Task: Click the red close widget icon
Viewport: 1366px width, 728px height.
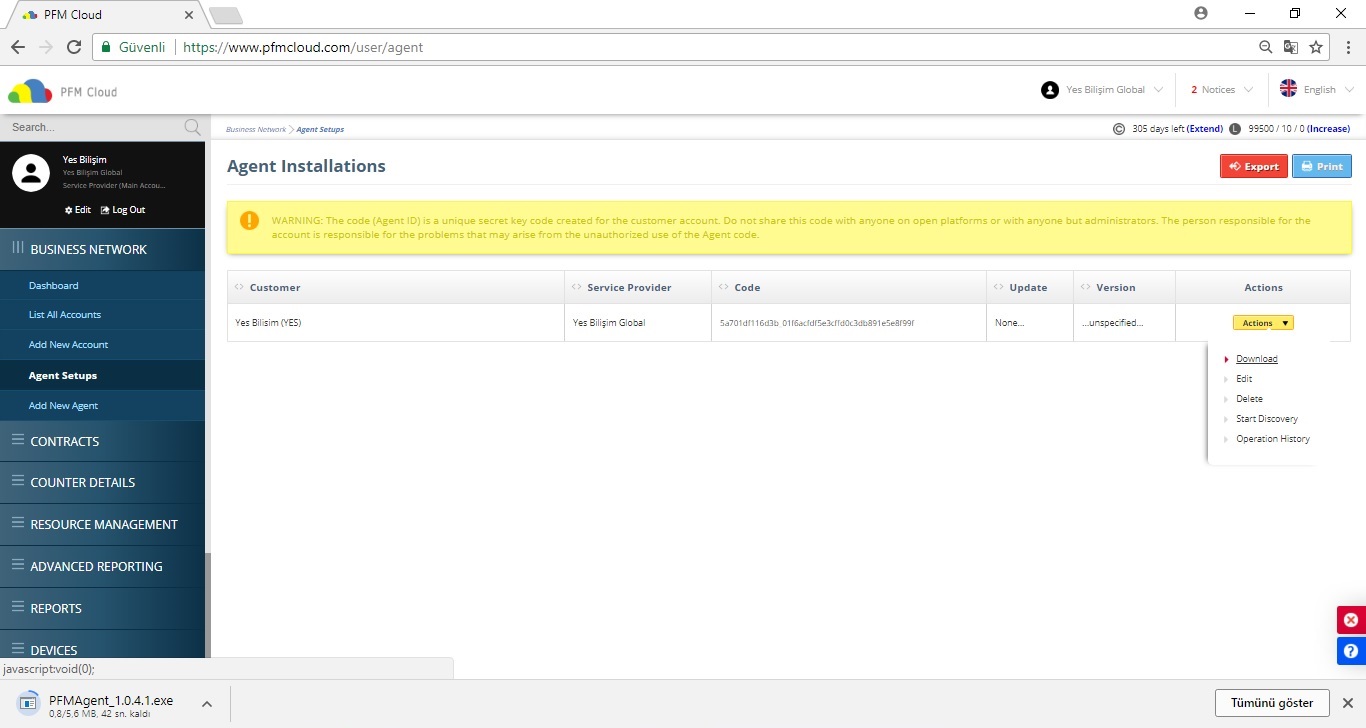Action: [1352, 620]
